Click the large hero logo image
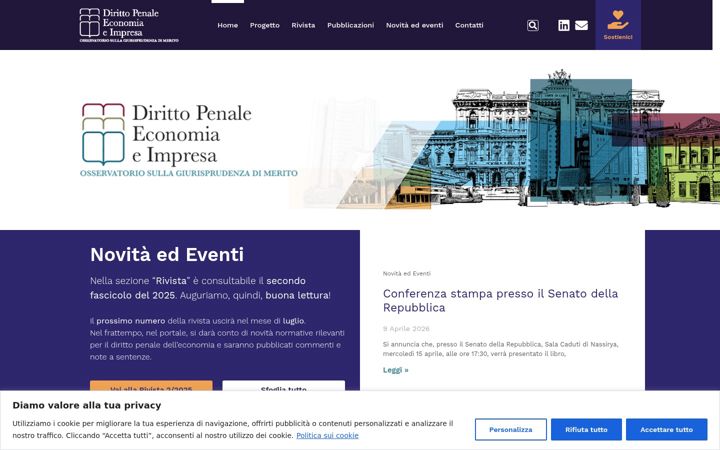This screenshot has height=450, width=720. tap(189, 140)
